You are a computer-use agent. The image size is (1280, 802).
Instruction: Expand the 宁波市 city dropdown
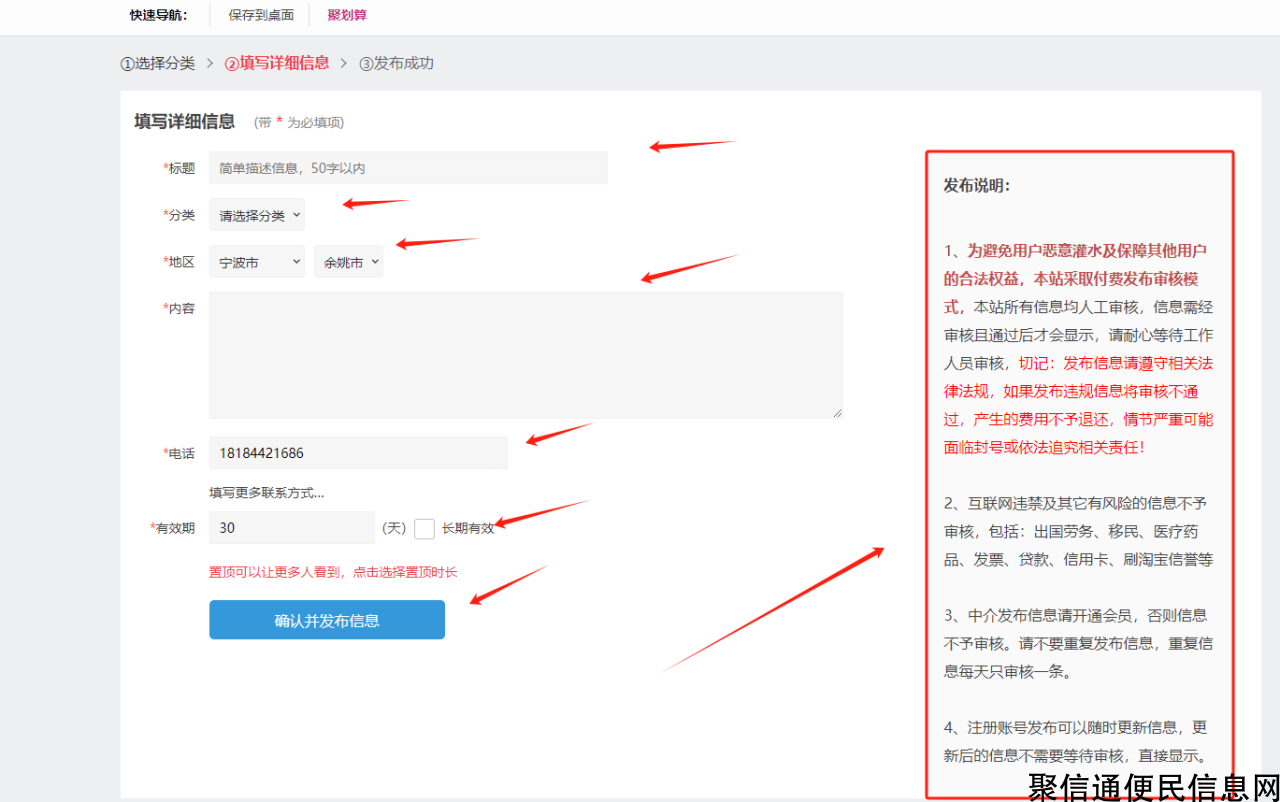[x=257, y=262]
